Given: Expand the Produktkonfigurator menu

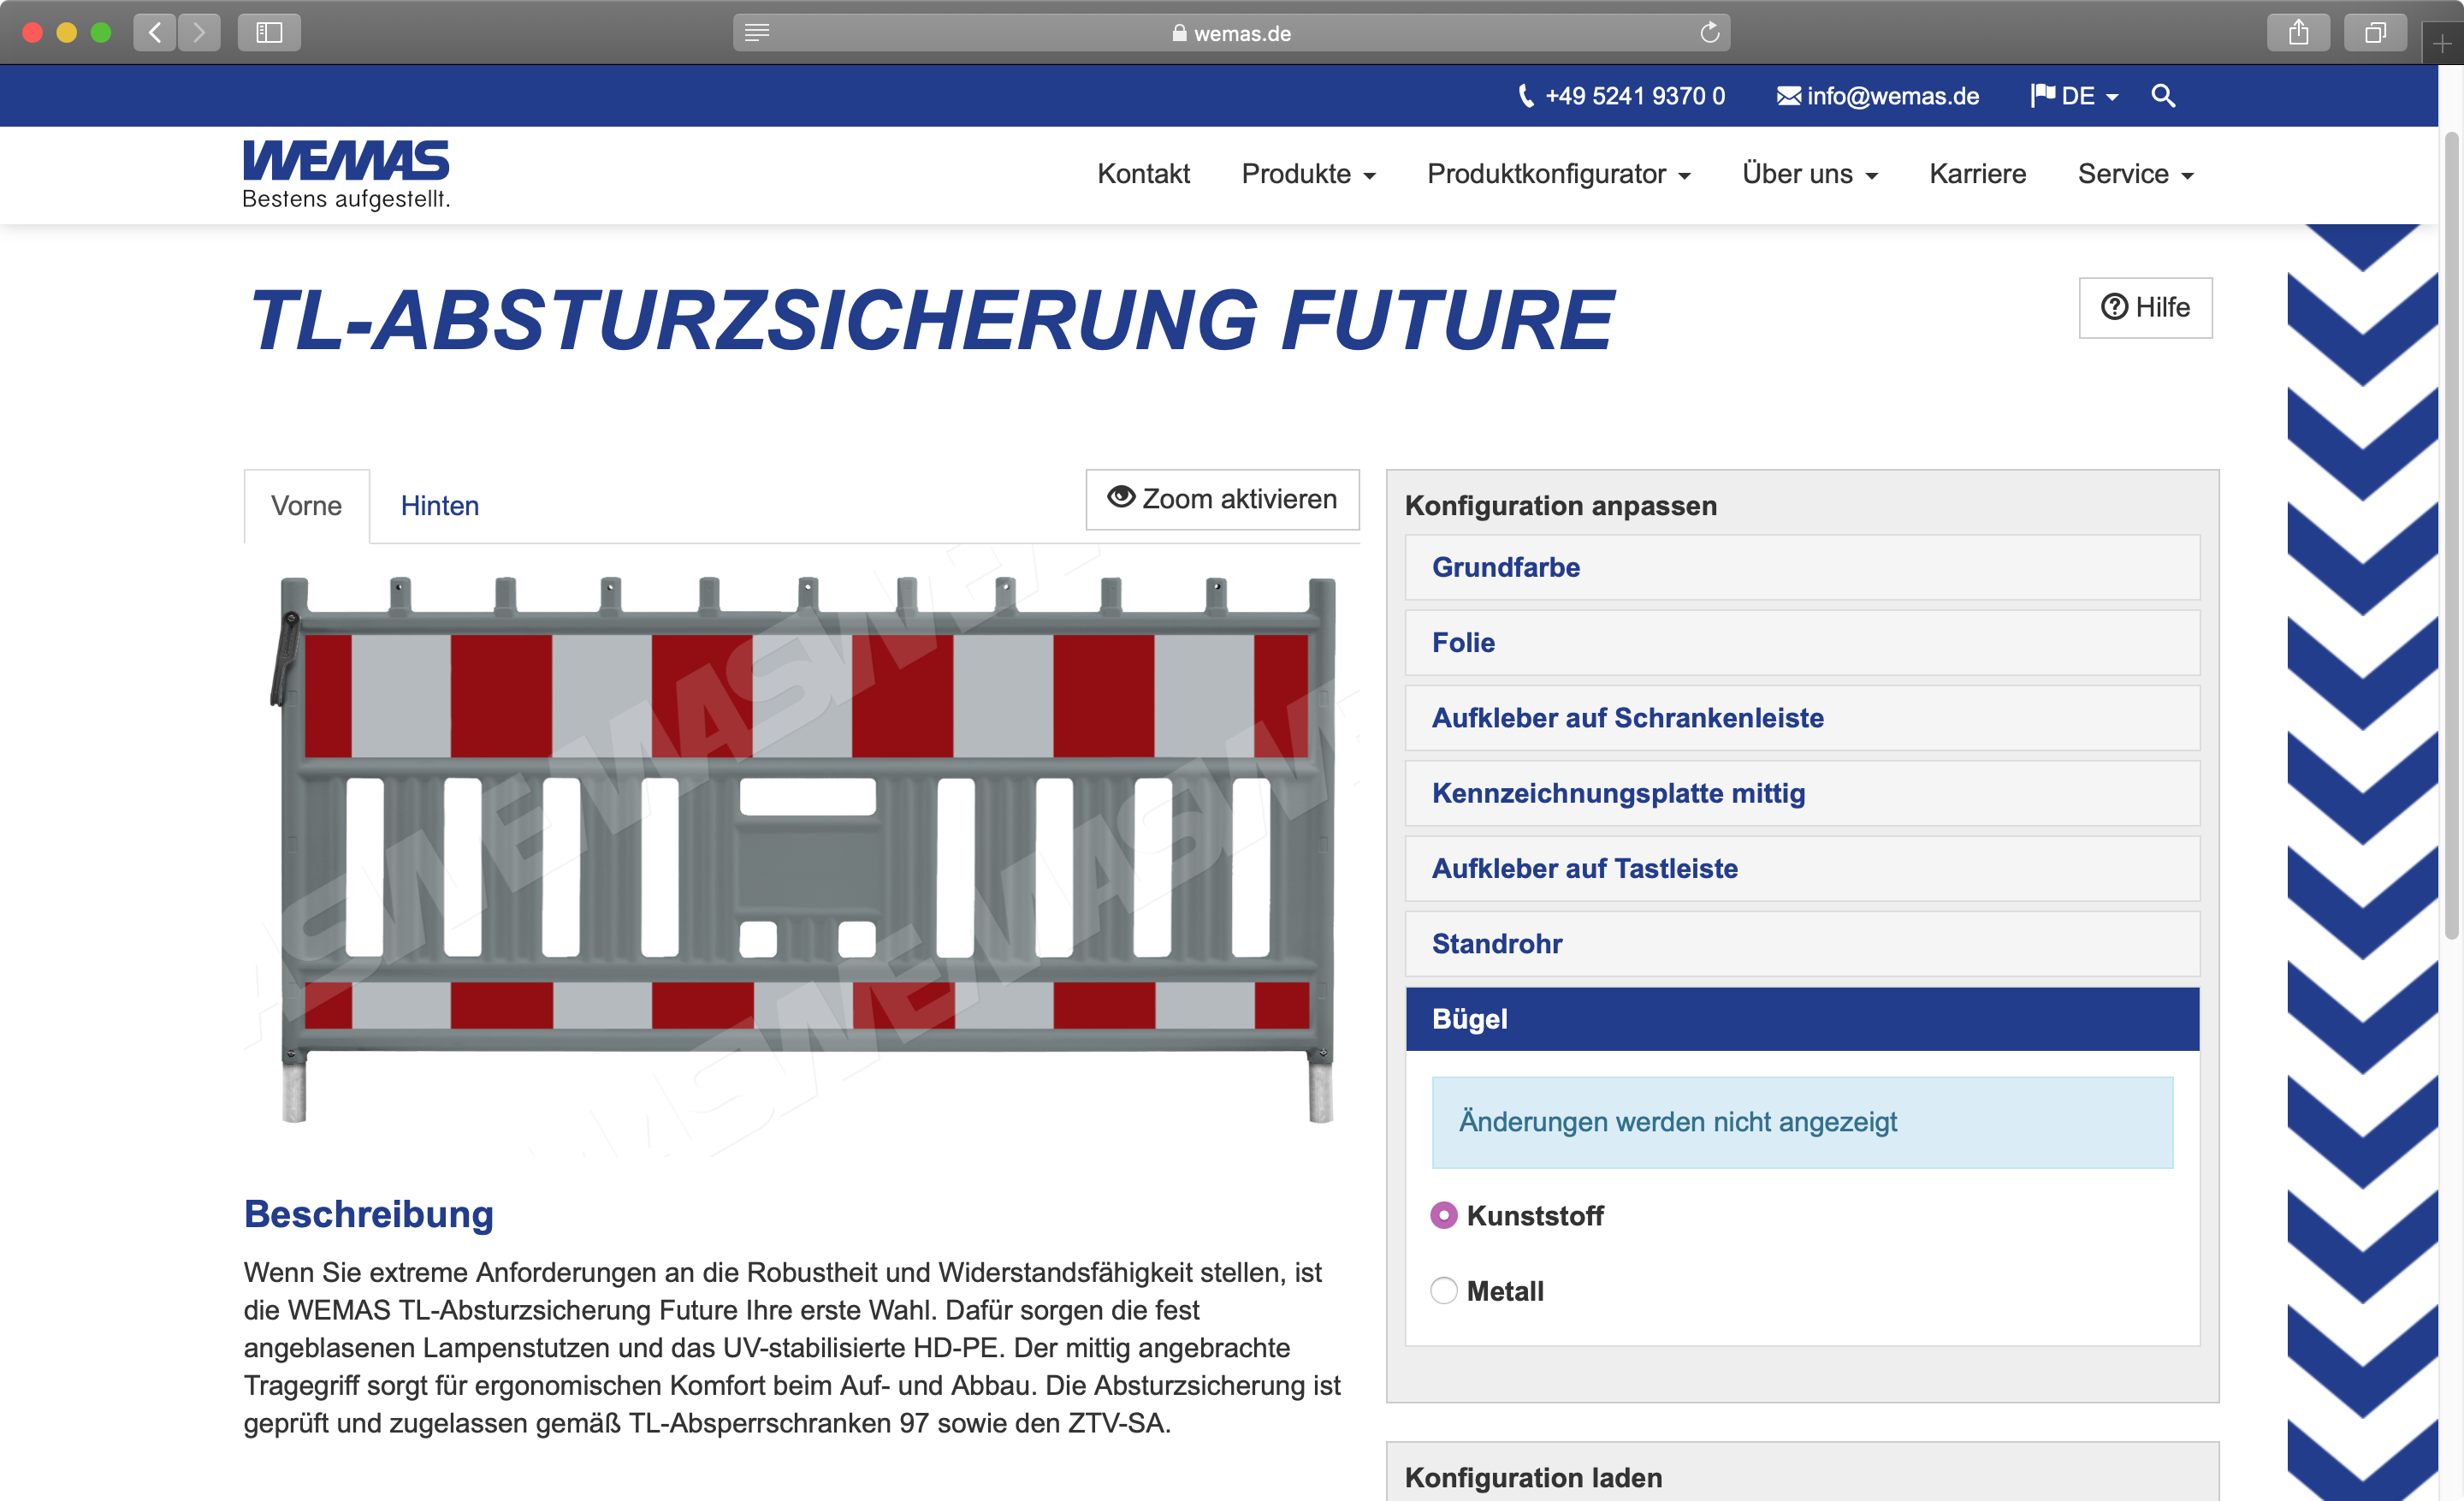Looking at the screenshot, I should point(1558,174).
